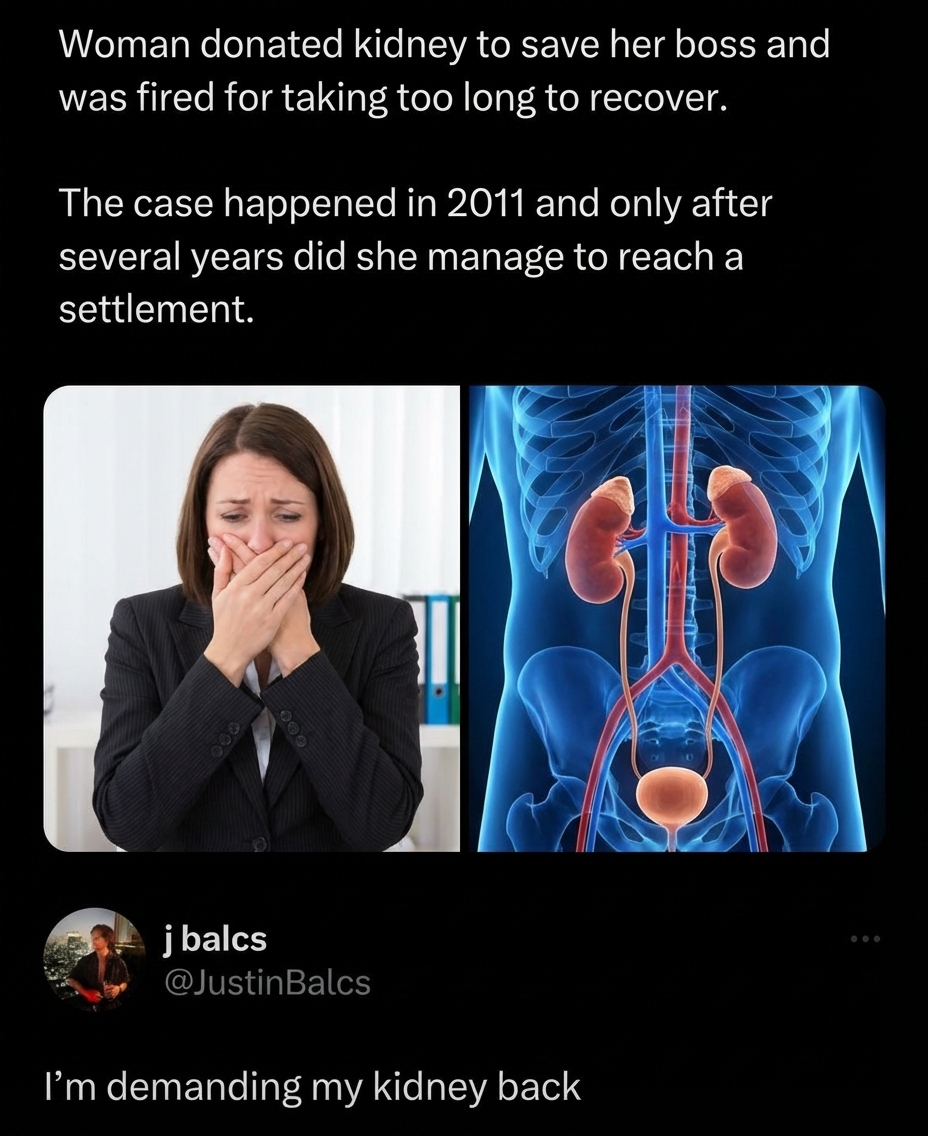This screenshot has height=1136, width=928.
Task: Click the blue binders behind the woman
Action: [438, 658]
